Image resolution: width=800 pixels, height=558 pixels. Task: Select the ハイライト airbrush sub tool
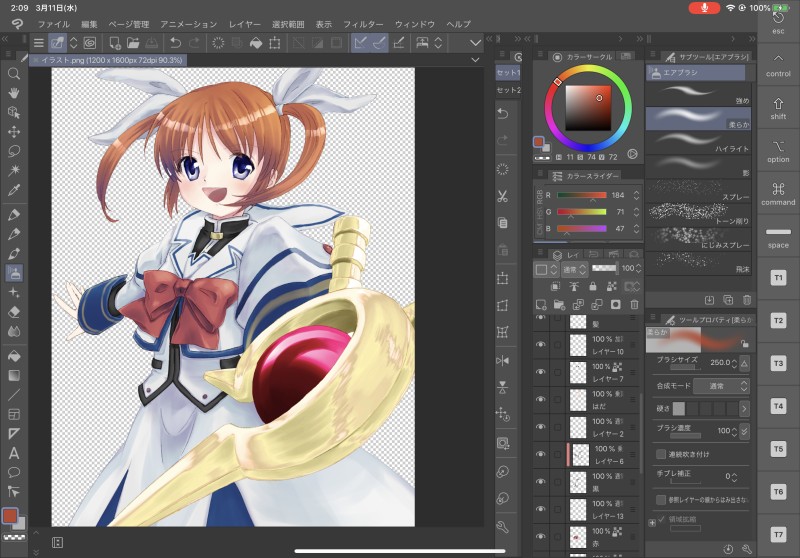698,142
